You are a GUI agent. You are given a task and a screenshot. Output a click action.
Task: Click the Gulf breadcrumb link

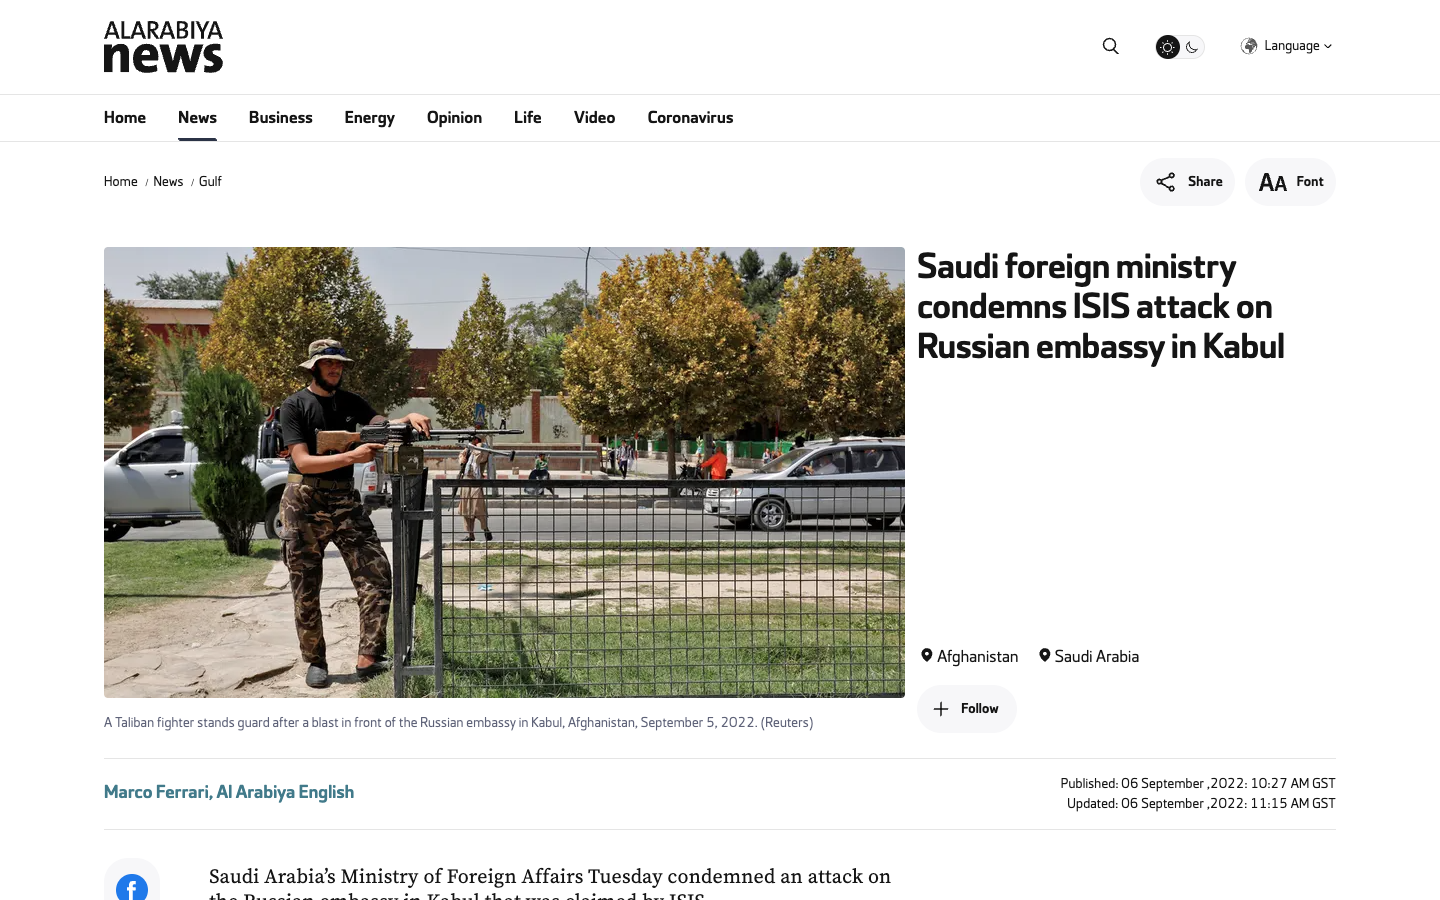coord(210,182)
